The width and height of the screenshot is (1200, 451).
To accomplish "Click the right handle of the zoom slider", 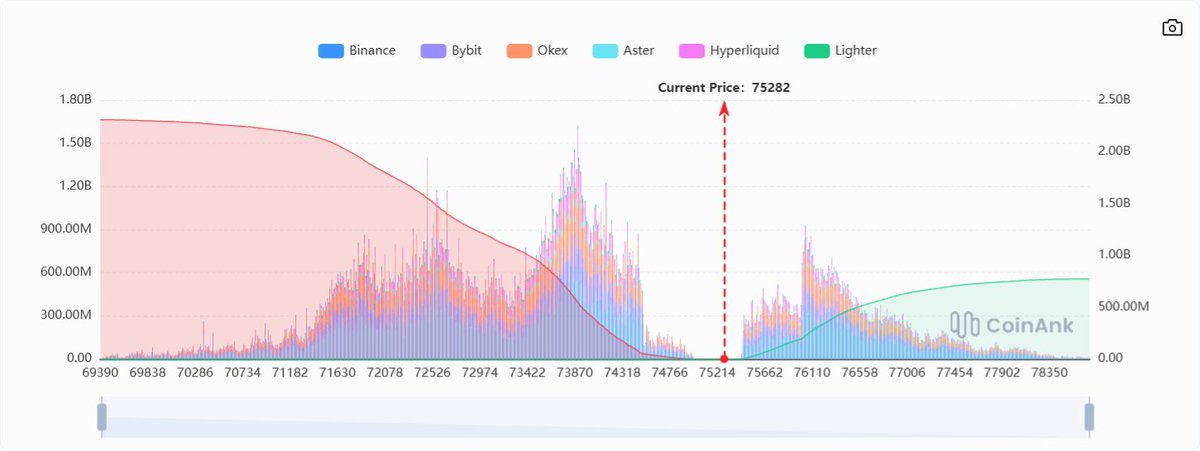I will (x=1090, y=417).
